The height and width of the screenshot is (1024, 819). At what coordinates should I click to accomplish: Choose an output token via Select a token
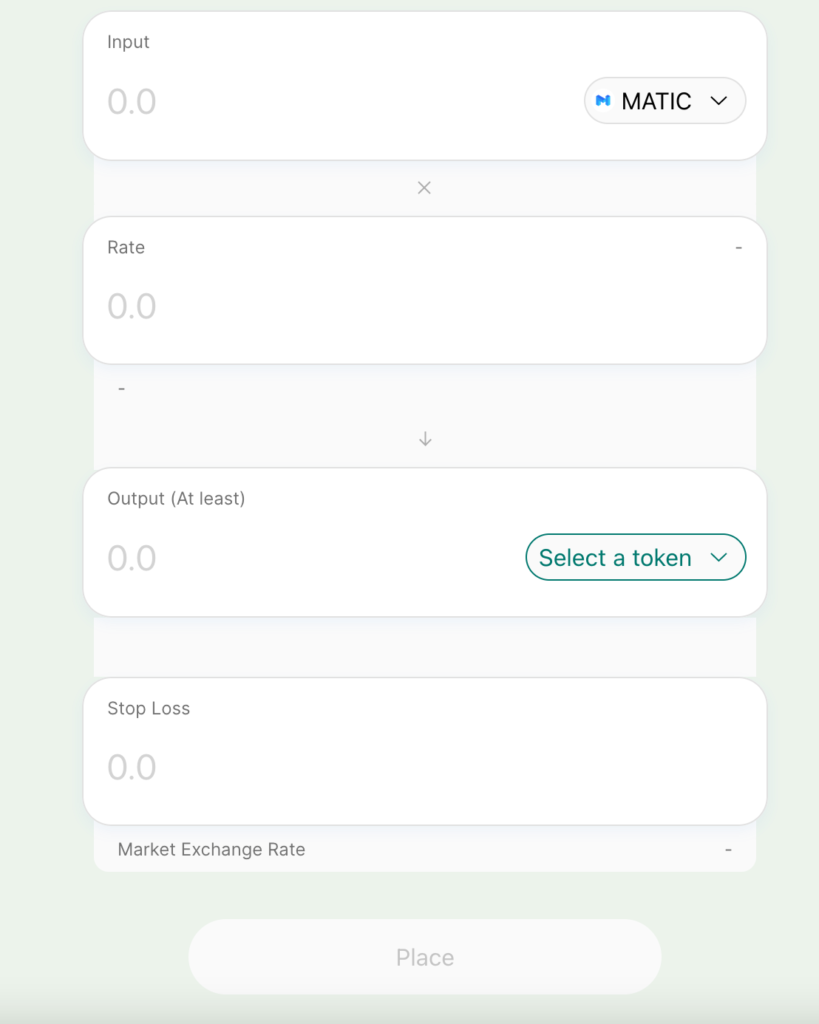coord(635,557)
